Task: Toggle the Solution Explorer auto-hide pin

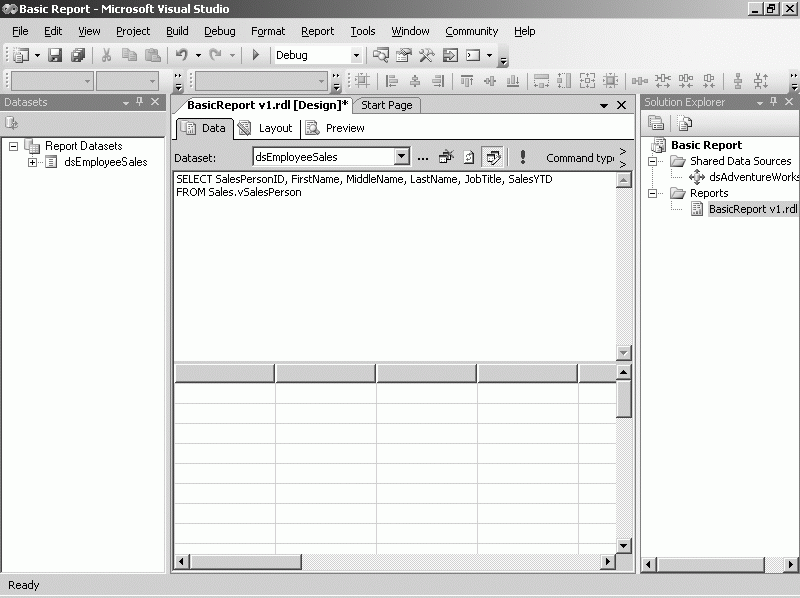Action: coord(773,102)
